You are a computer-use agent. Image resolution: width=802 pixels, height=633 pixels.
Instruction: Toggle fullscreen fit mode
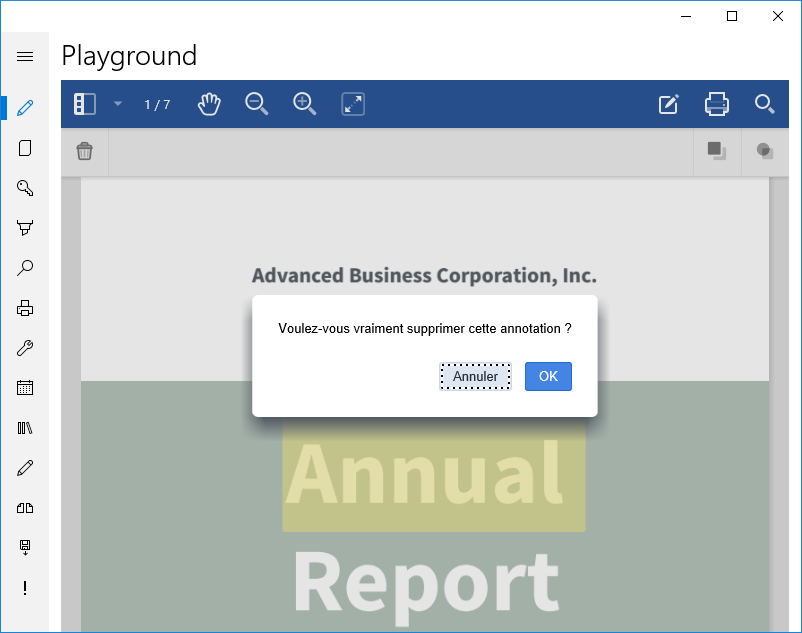pyautogui.click(x=353, y=104)
